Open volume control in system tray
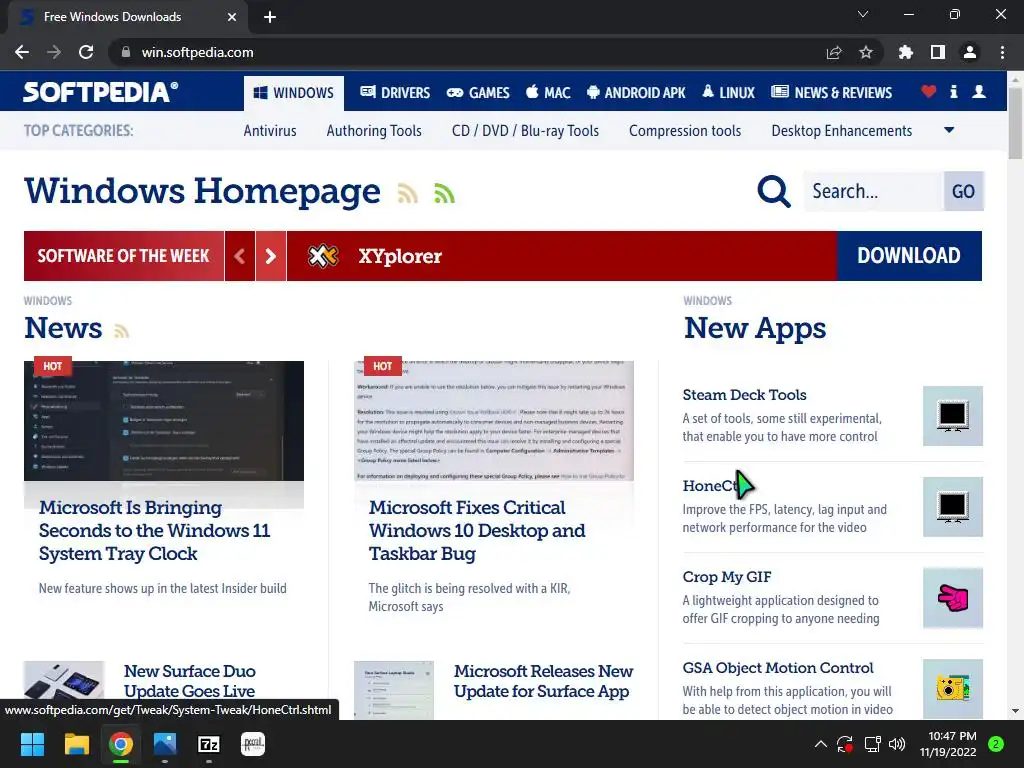Image resolution: width=1024 pixels, height=768 pixels. 897,744
